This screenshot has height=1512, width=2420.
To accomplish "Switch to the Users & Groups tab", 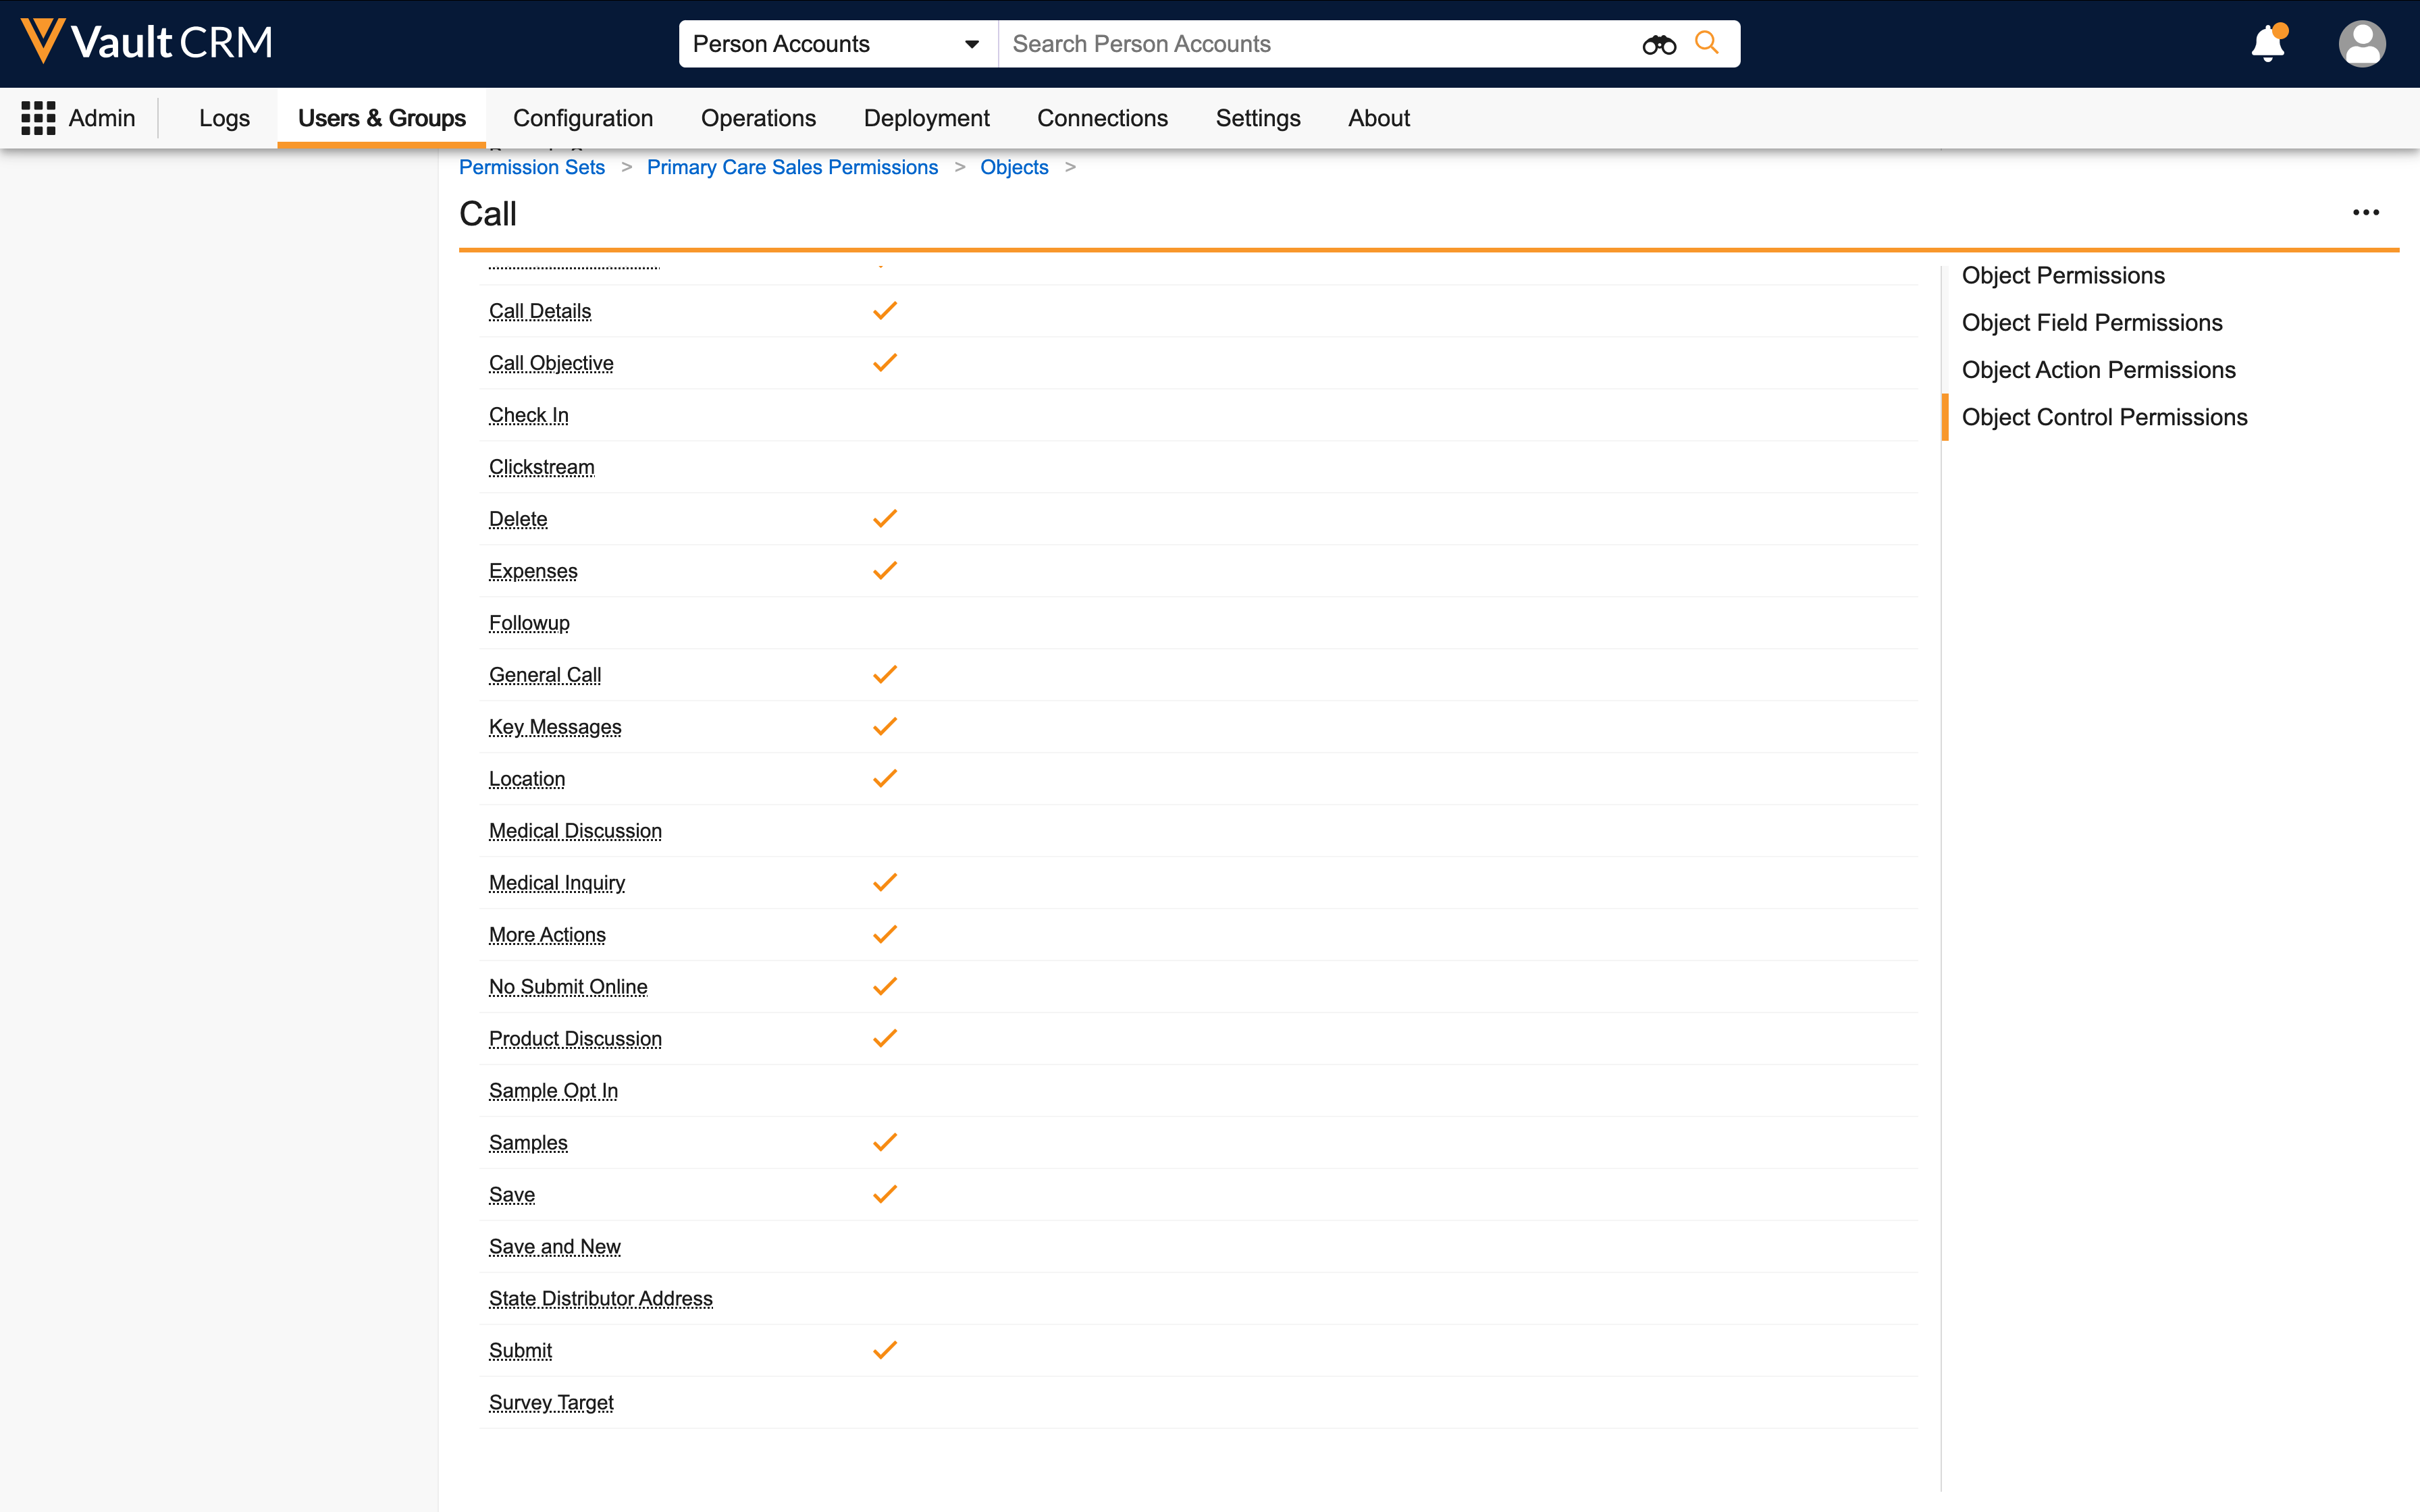I will (x=381, y=118).
